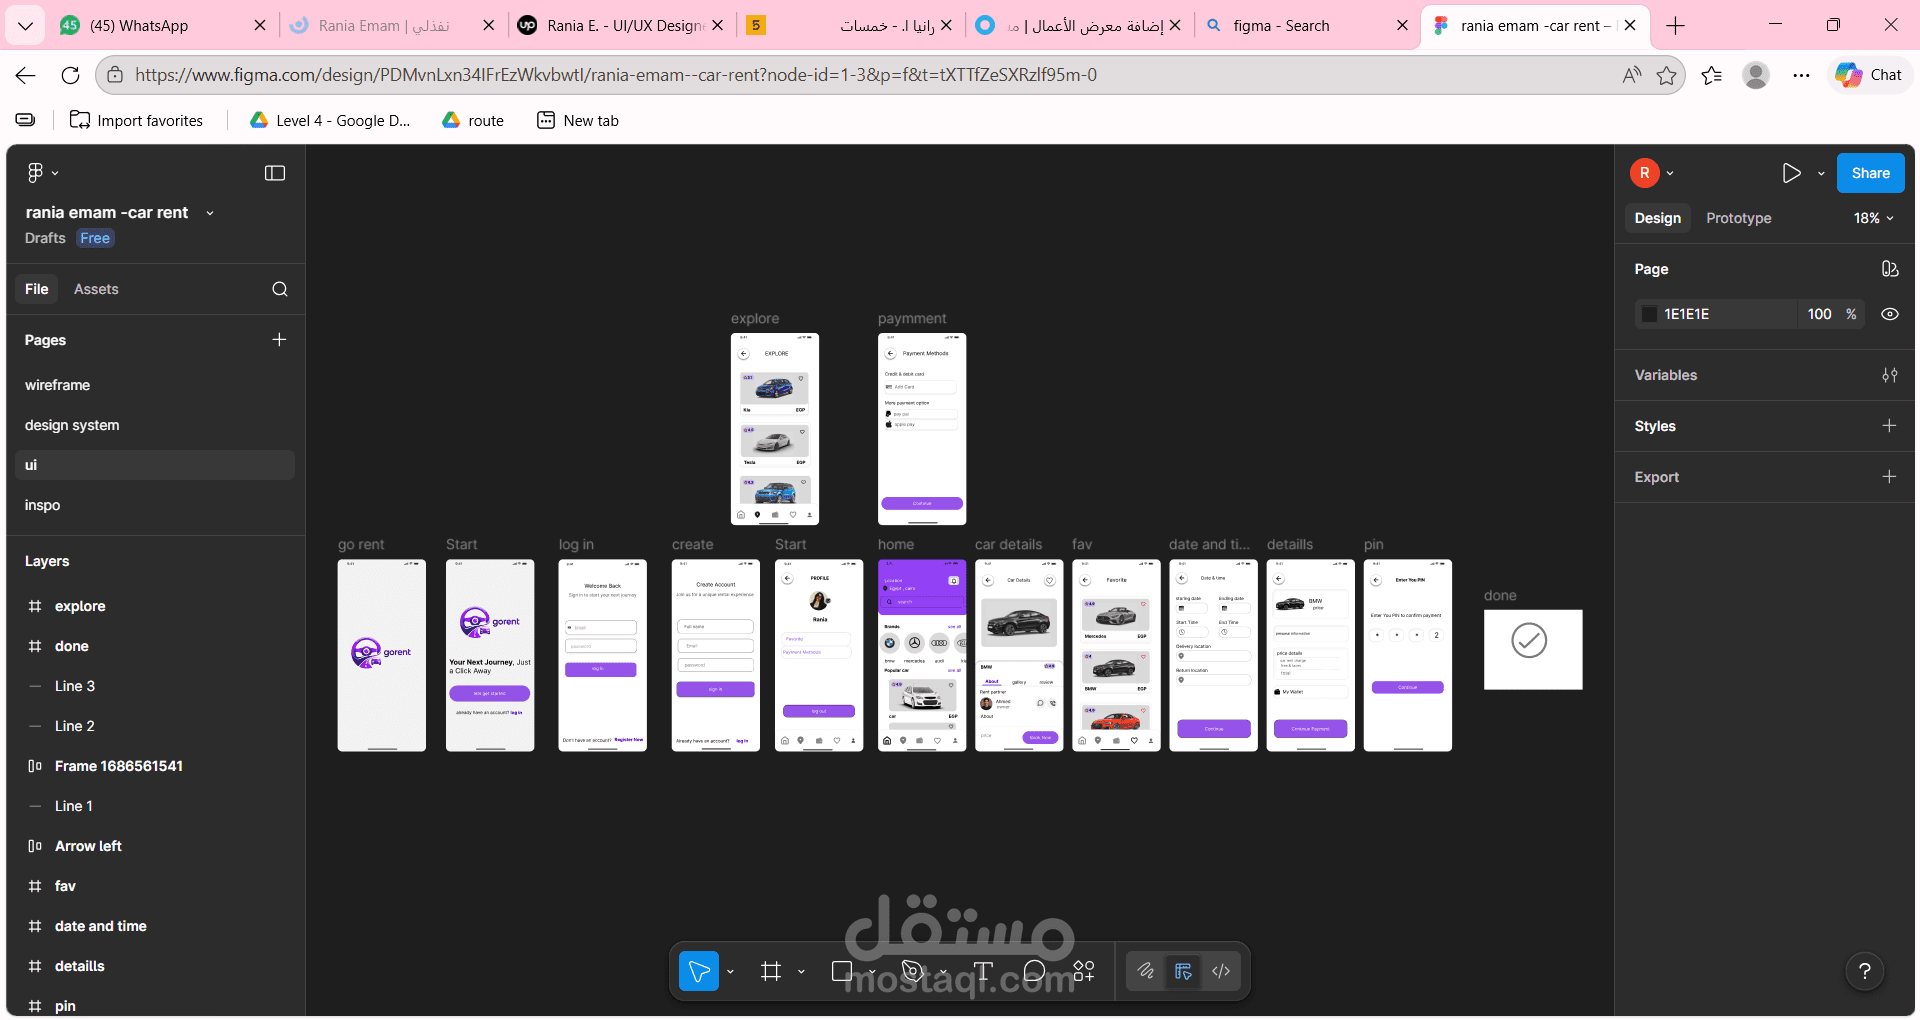Open Import favorites bookmark

pos(136,120)
